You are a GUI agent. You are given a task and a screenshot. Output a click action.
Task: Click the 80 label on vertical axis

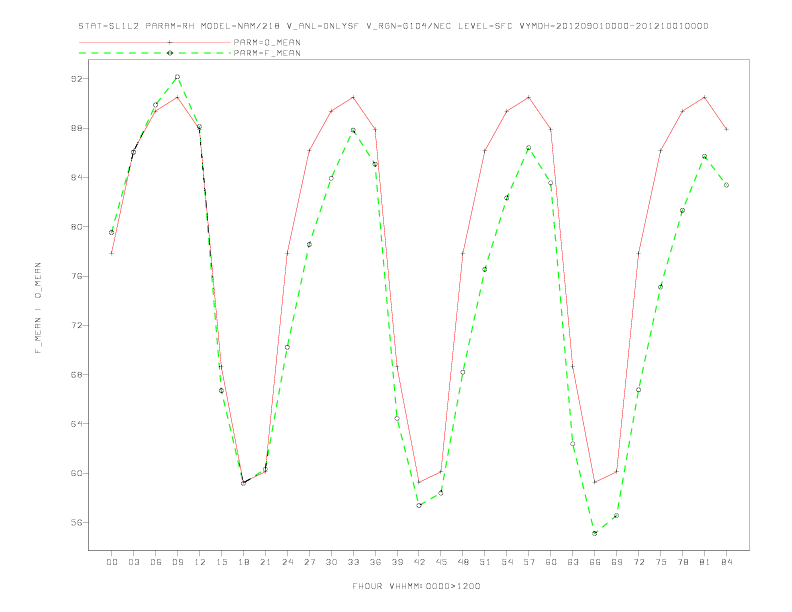point(76,227)
